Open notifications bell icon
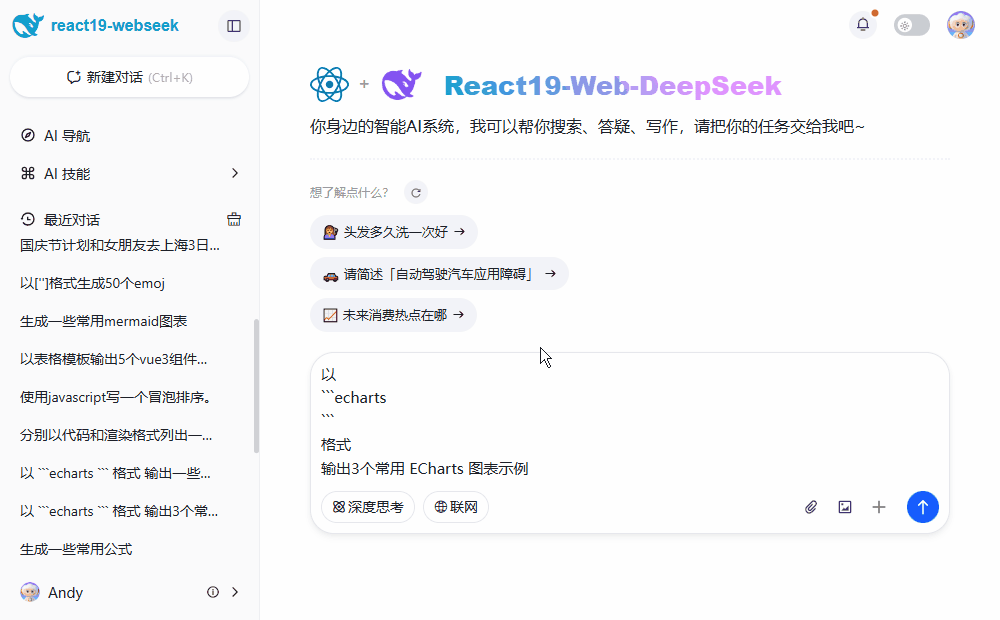 (x=863, y=25)
